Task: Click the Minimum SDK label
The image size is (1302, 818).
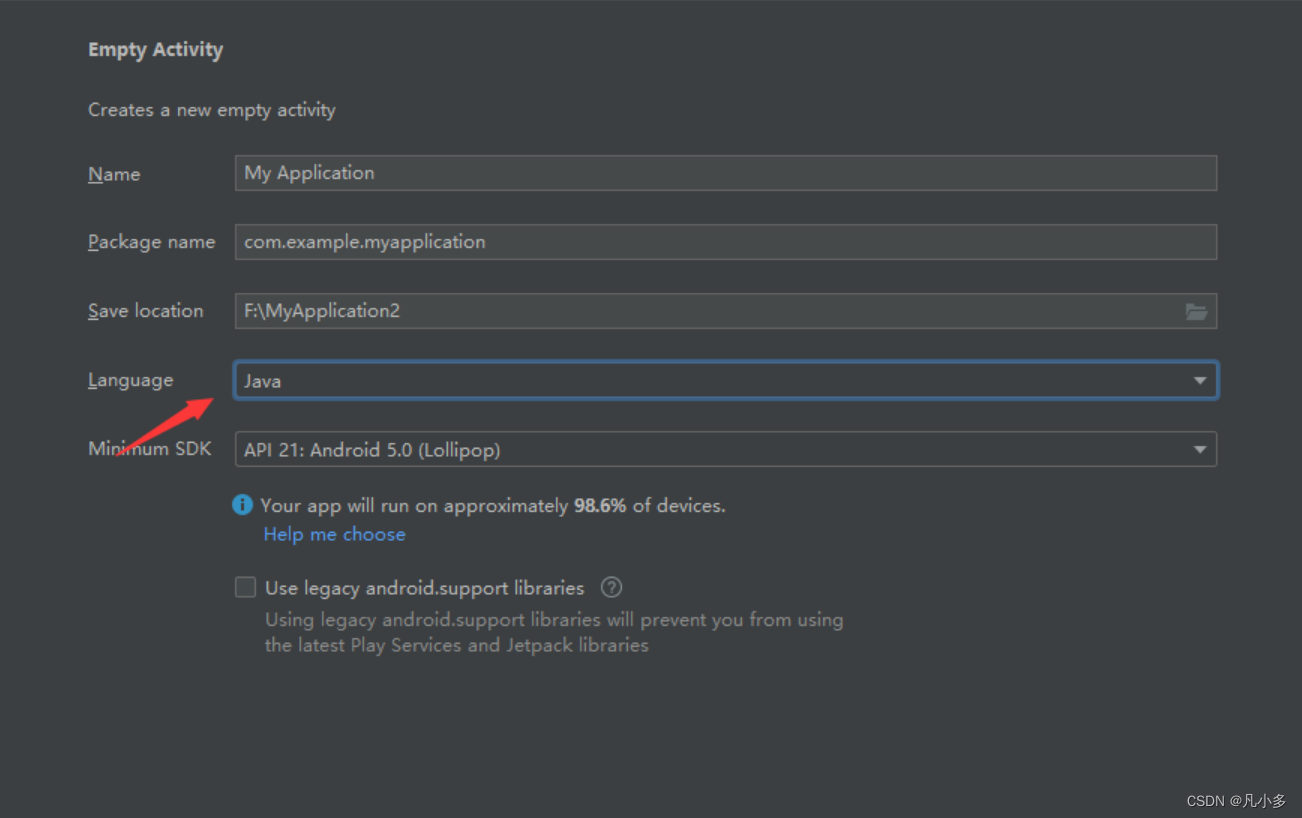Action: tap(150, 449)
